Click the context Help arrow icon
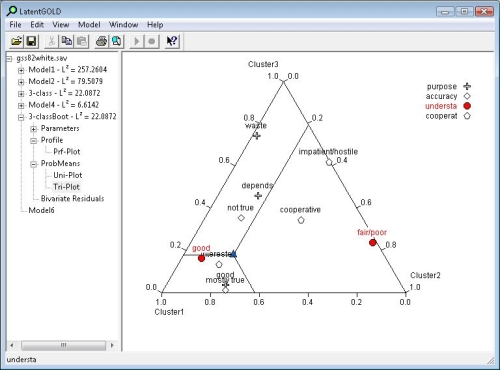500x370 pixels. point(172,41)
